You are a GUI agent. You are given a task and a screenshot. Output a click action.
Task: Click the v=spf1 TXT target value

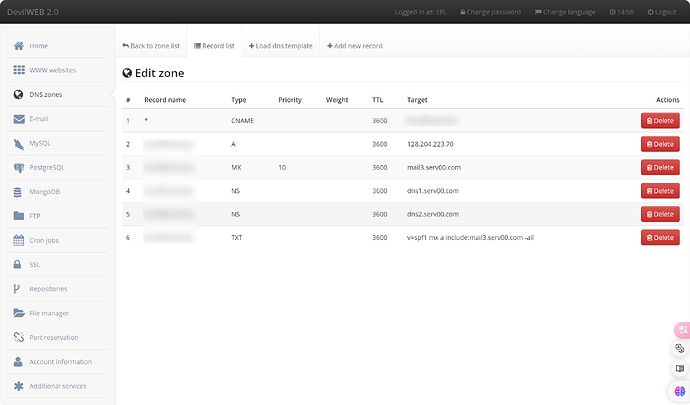coord(470,237)
